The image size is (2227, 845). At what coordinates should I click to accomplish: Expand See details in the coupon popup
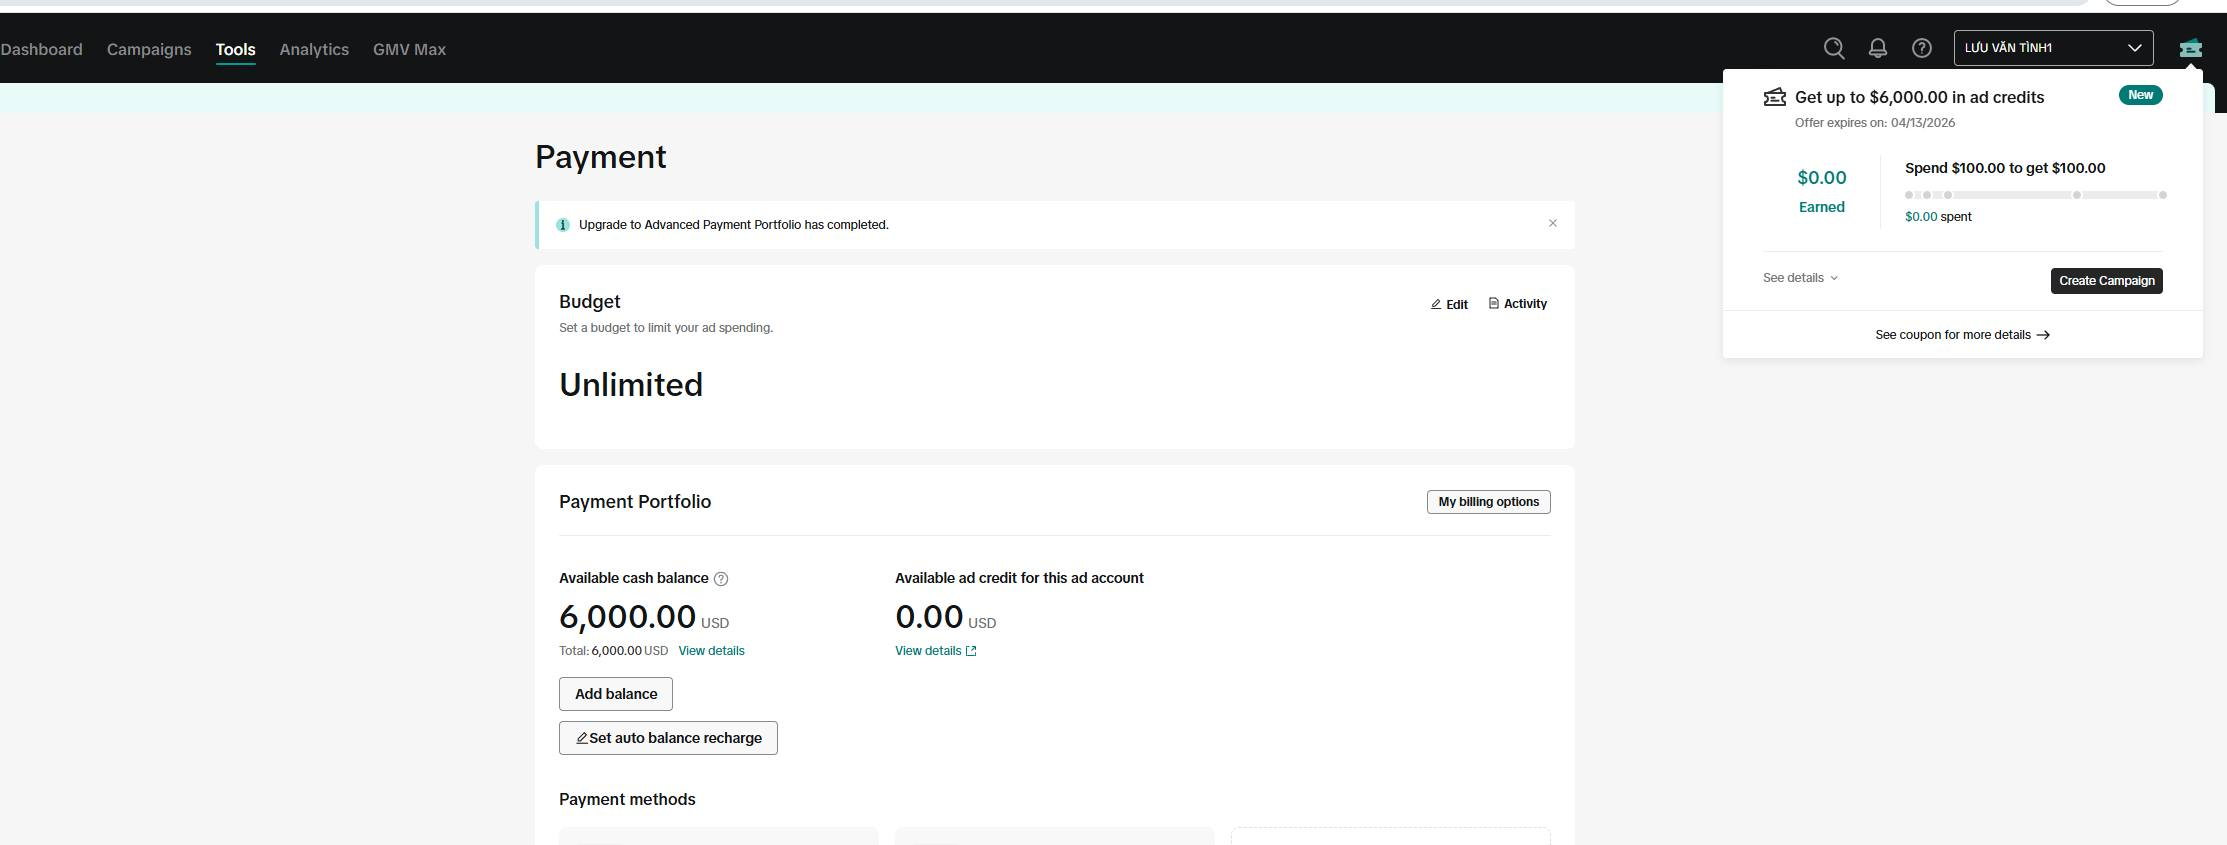(1800, 278)
